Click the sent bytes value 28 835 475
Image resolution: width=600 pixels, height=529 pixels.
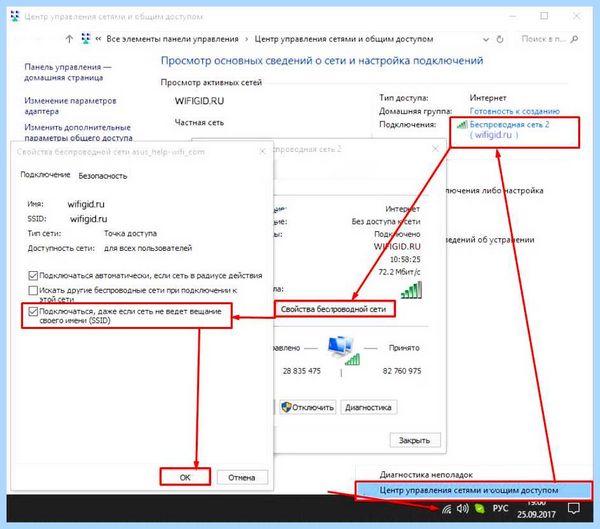(x=302, y=371)
